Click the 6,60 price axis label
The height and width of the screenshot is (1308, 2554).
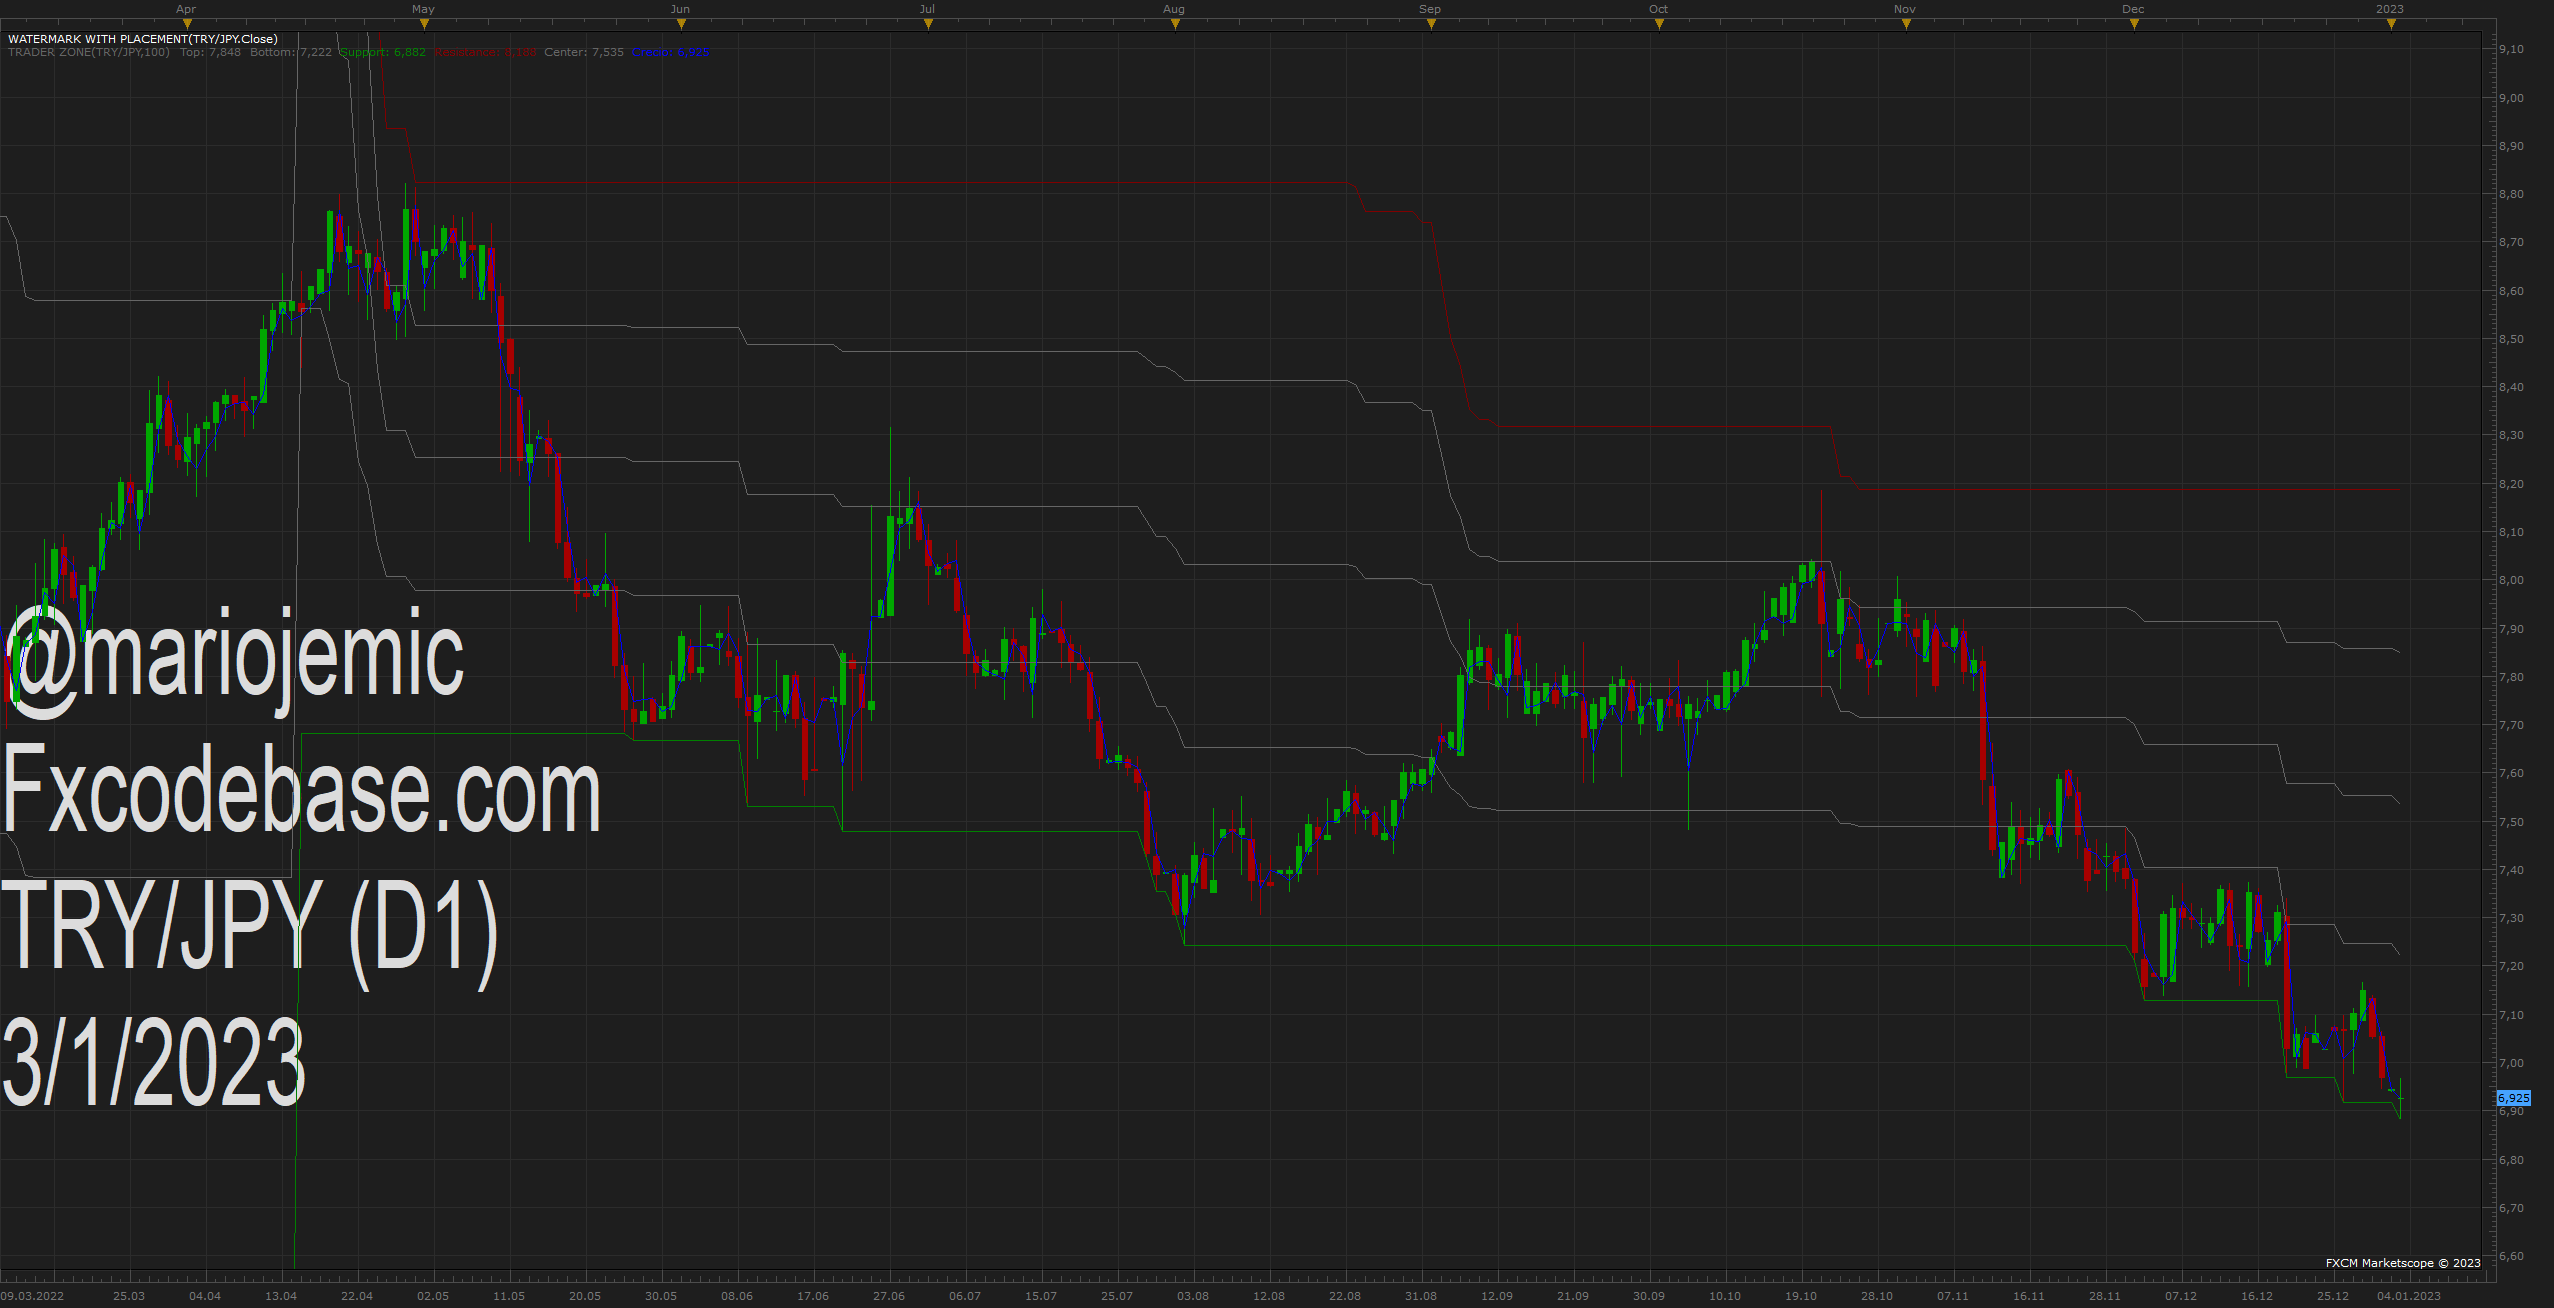[x=2511, y=1256]
